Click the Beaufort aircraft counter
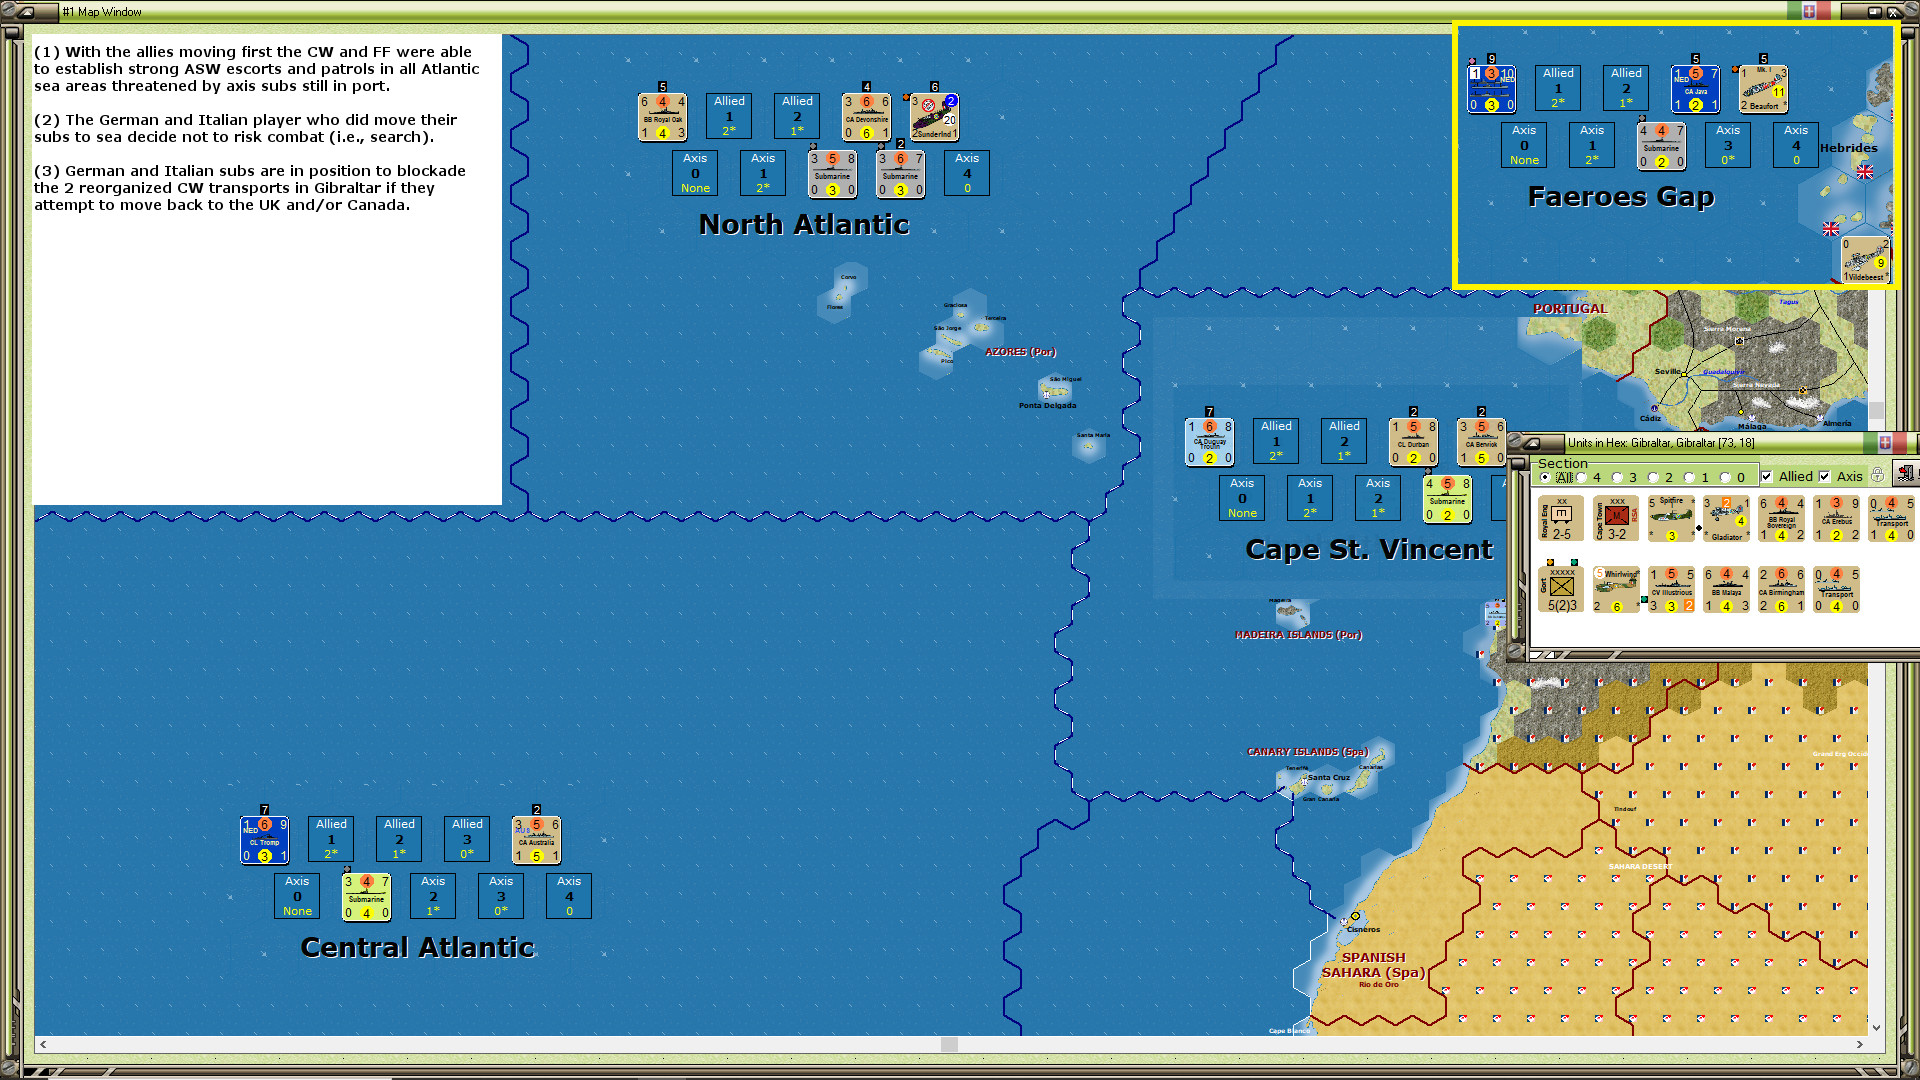Image resolution: width=1920 pixels, height=1080 pixels. tap(1763, 89)
